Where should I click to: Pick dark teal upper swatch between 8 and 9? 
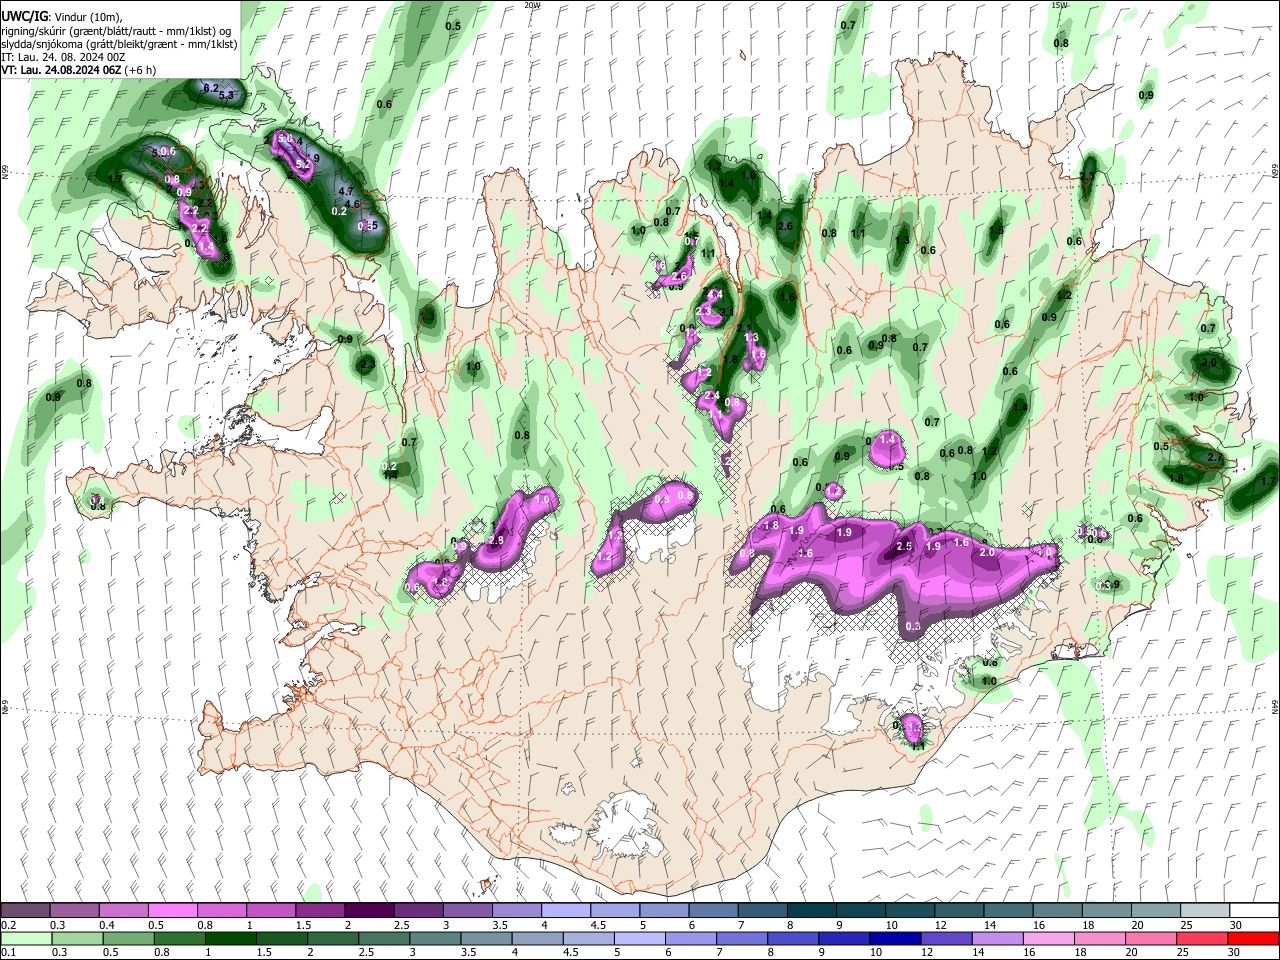812,911
